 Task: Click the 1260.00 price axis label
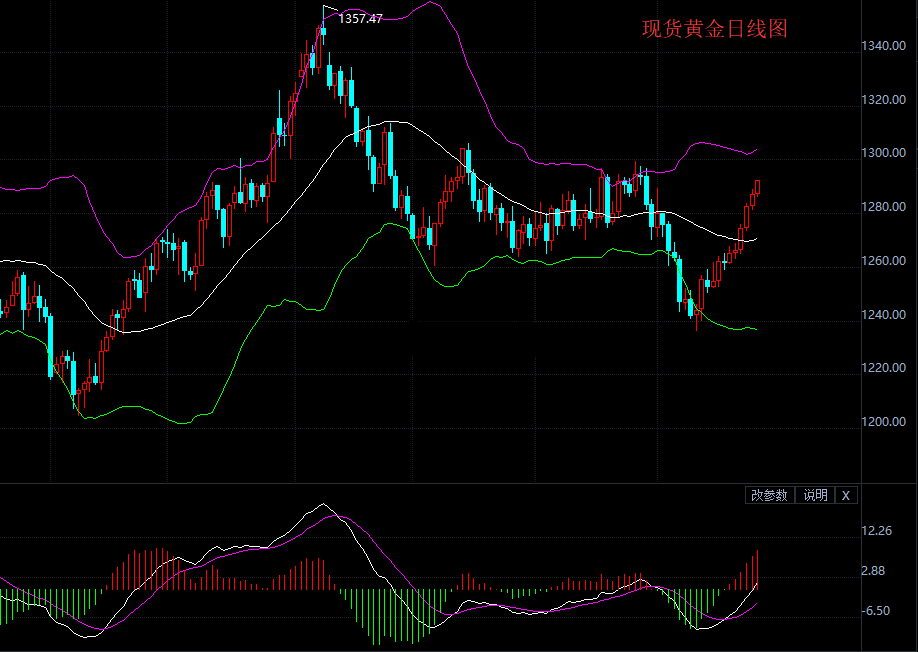click(886, 261)
